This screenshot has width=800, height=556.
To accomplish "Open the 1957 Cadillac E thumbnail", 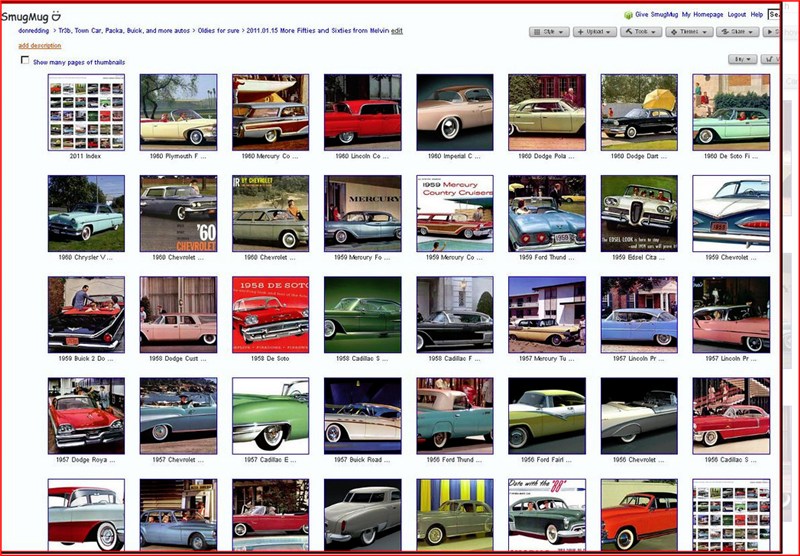I will tap(270, 416).
